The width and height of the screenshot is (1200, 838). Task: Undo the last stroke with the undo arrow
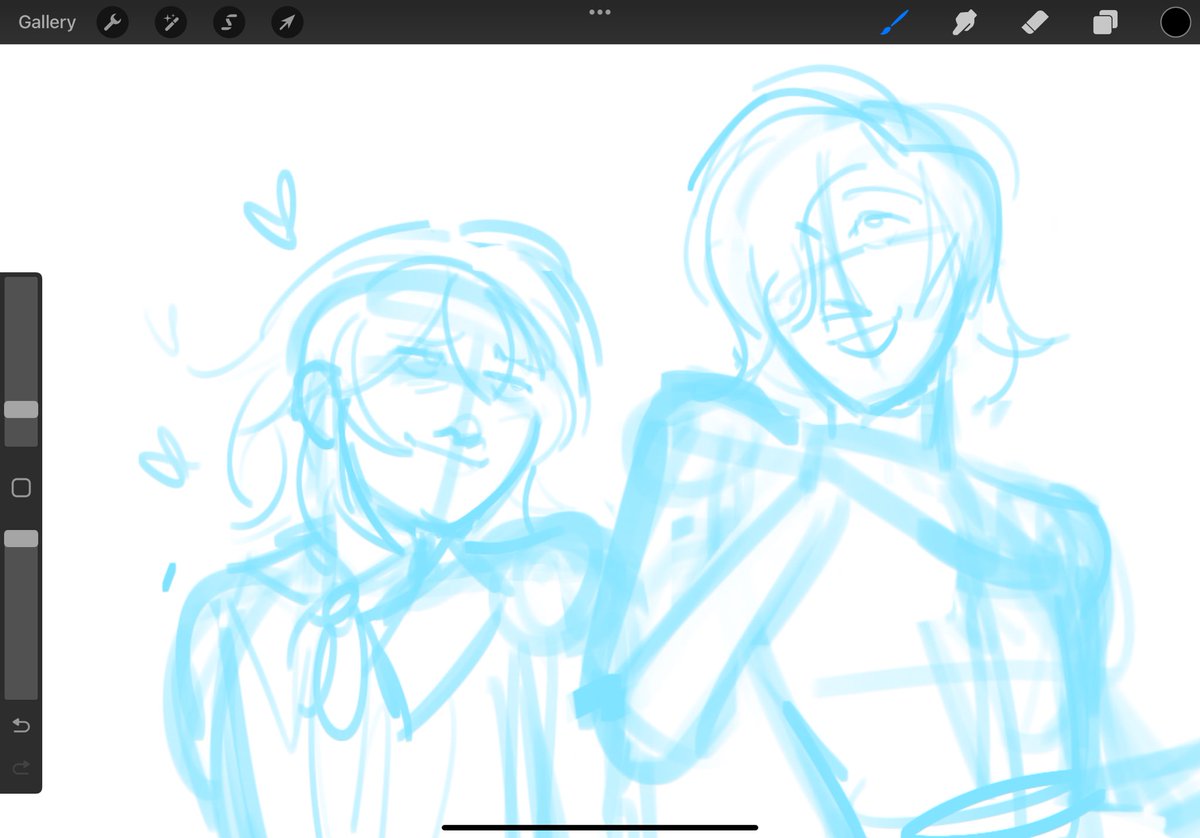pyautogui.click(x=21, y=725)
